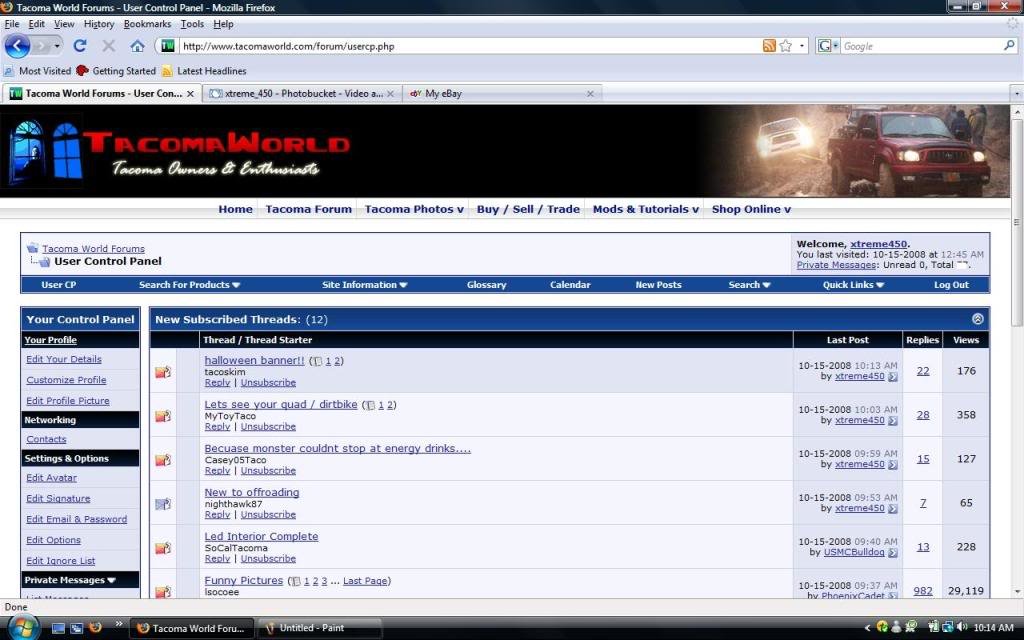The width and height of the screenshot is (1024, 640).
Task: Open the Shop Online dropdown menu
Action: tap(751, 209)
